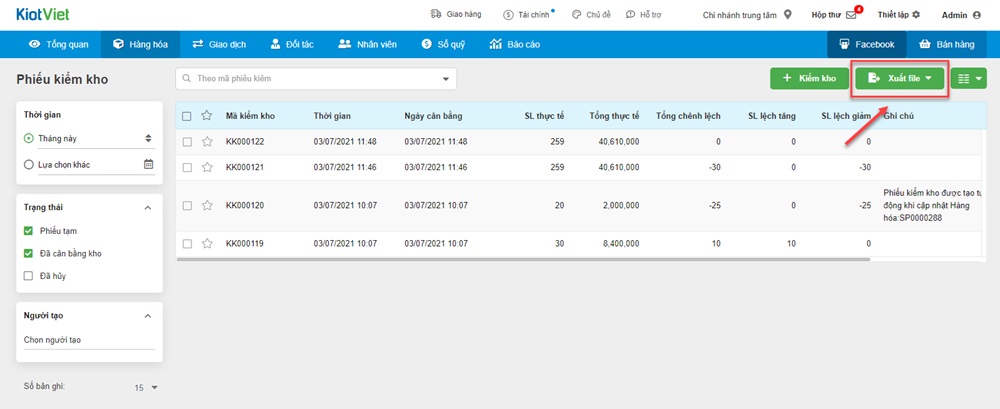Open the column display options dropdown

(967, 78)
